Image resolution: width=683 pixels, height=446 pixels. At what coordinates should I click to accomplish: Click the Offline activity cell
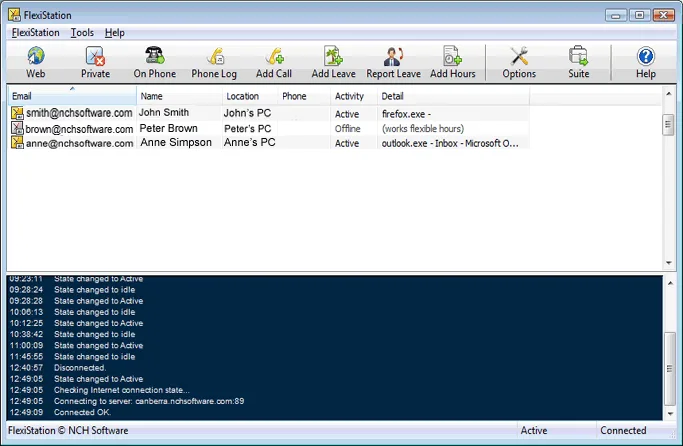click(x=348, y=129)
